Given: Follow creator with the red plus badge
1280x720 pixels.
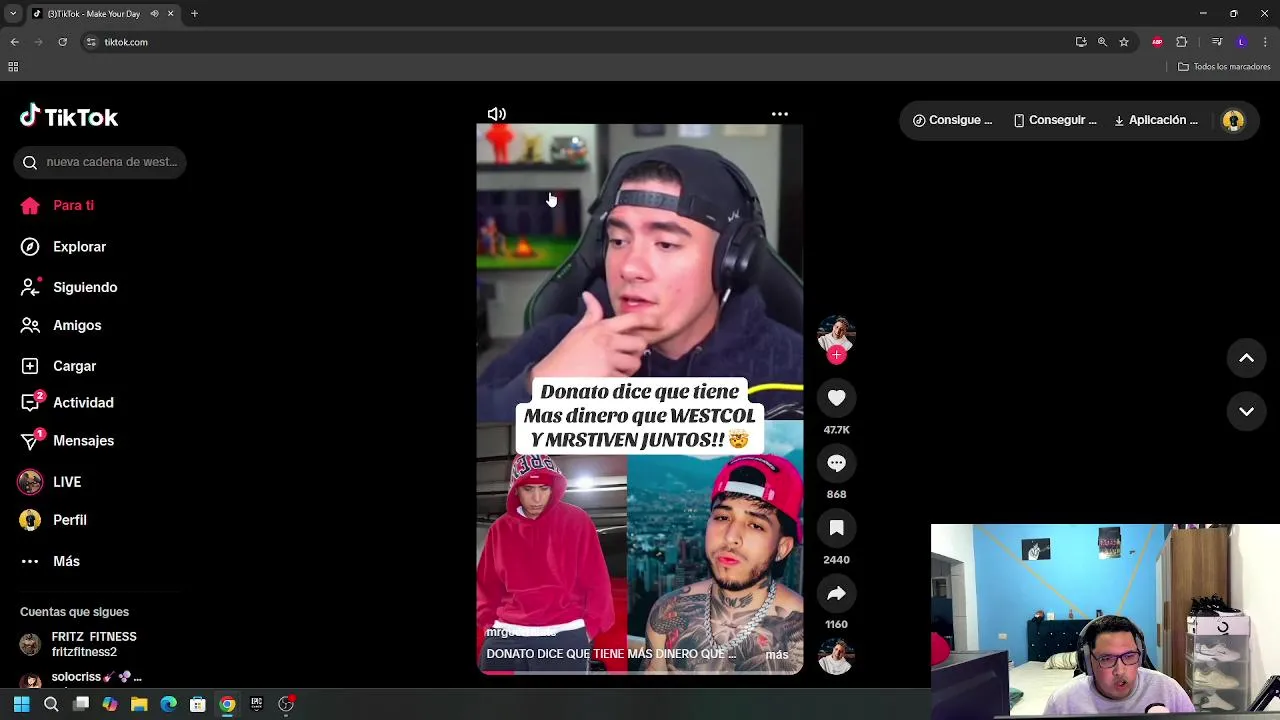Looking at the screenshot, I should pos(836,355).
